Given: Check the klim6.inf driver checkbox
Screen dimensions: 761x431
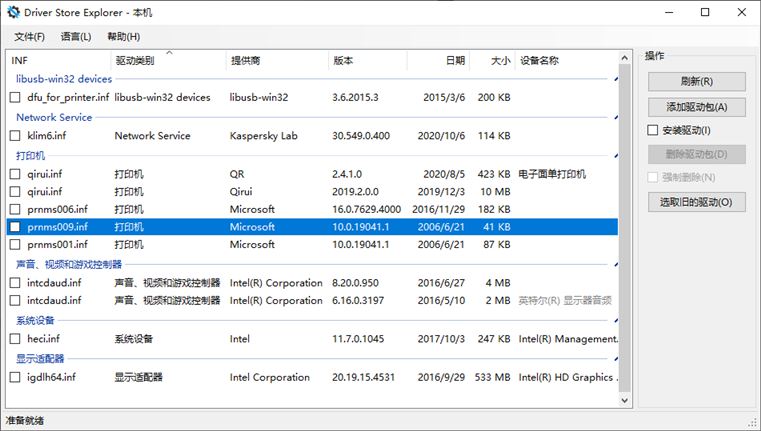Looking at the screenshot, I should (x=15, y=136).
